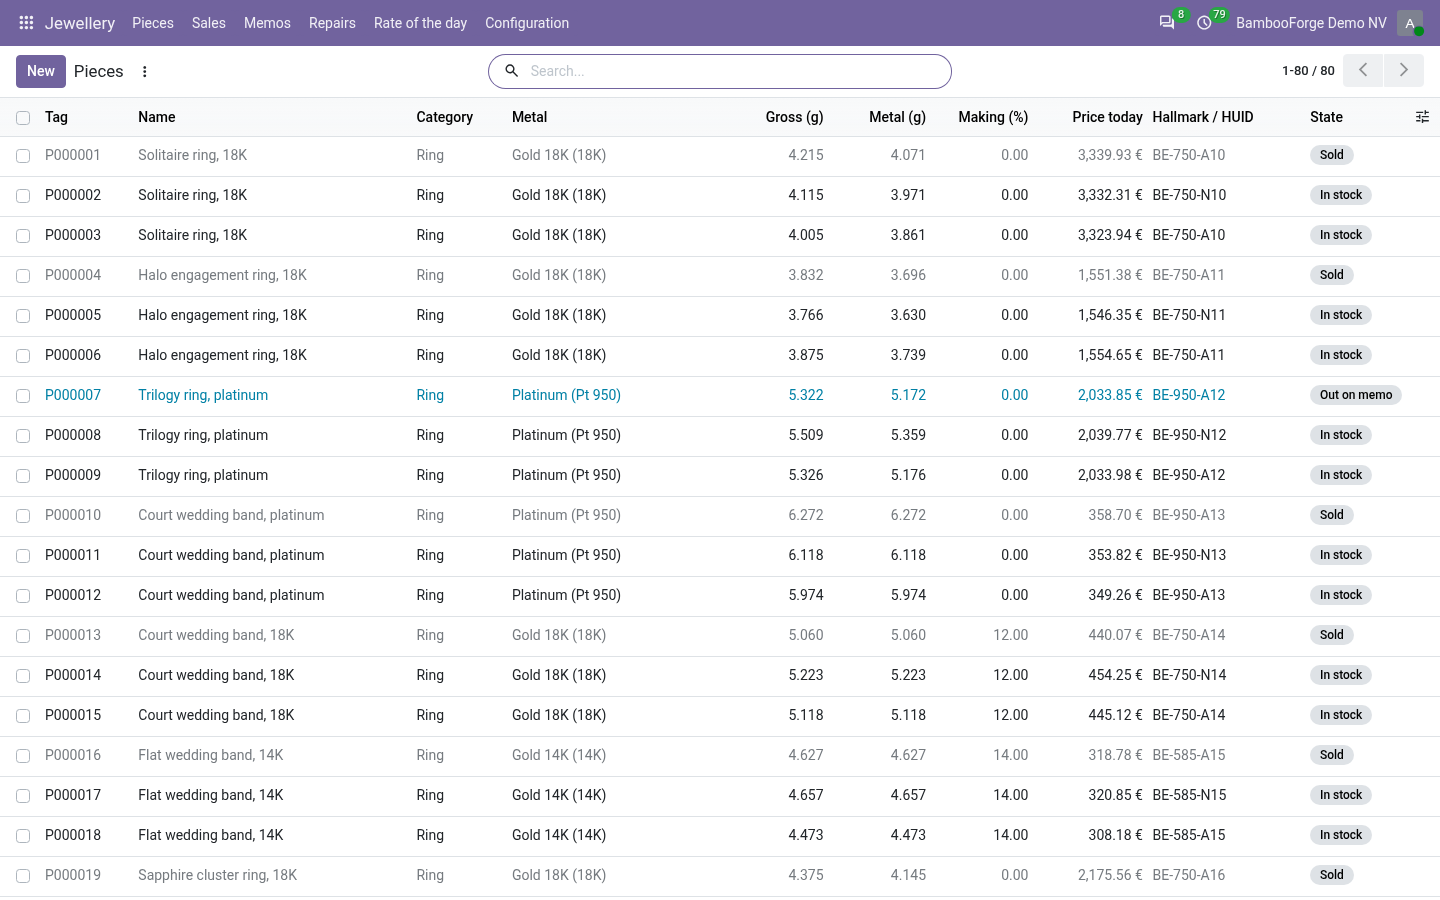1440x900 pixels.
Task: Select the checkbox for piece P000005
Action: point(23,316)
